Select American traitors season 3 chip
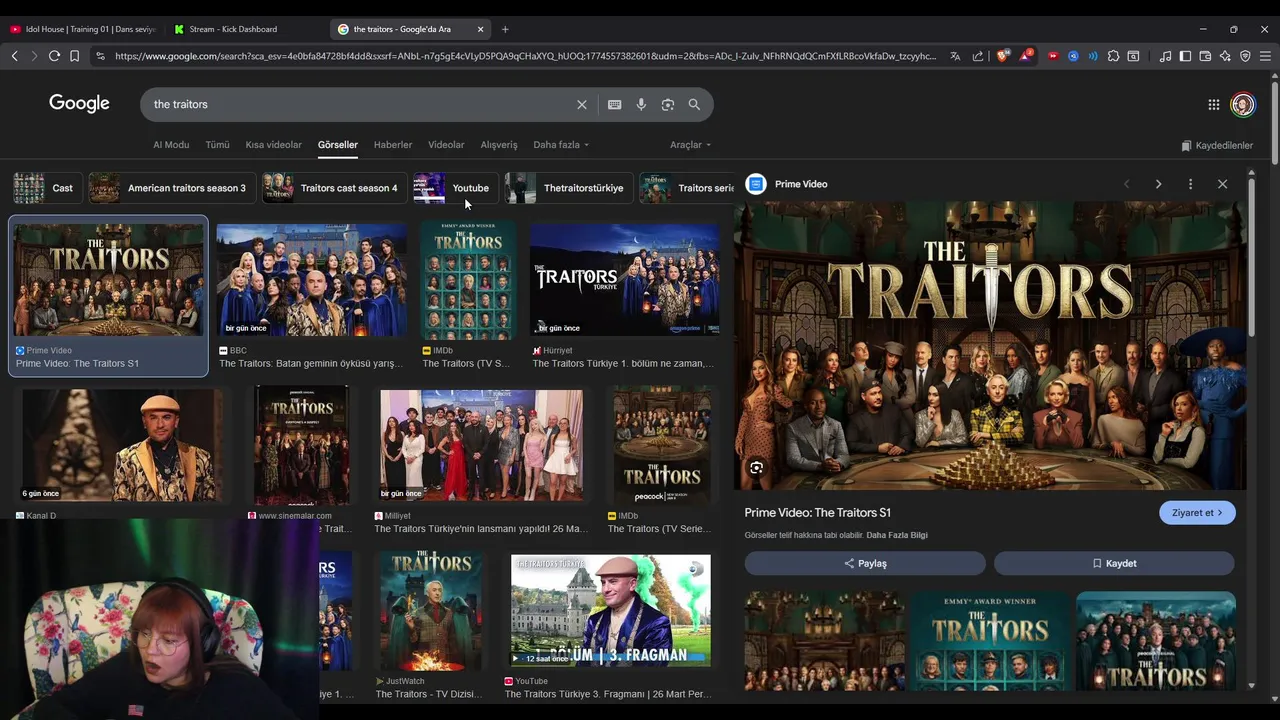1280x720 pixels. (170, 188)
